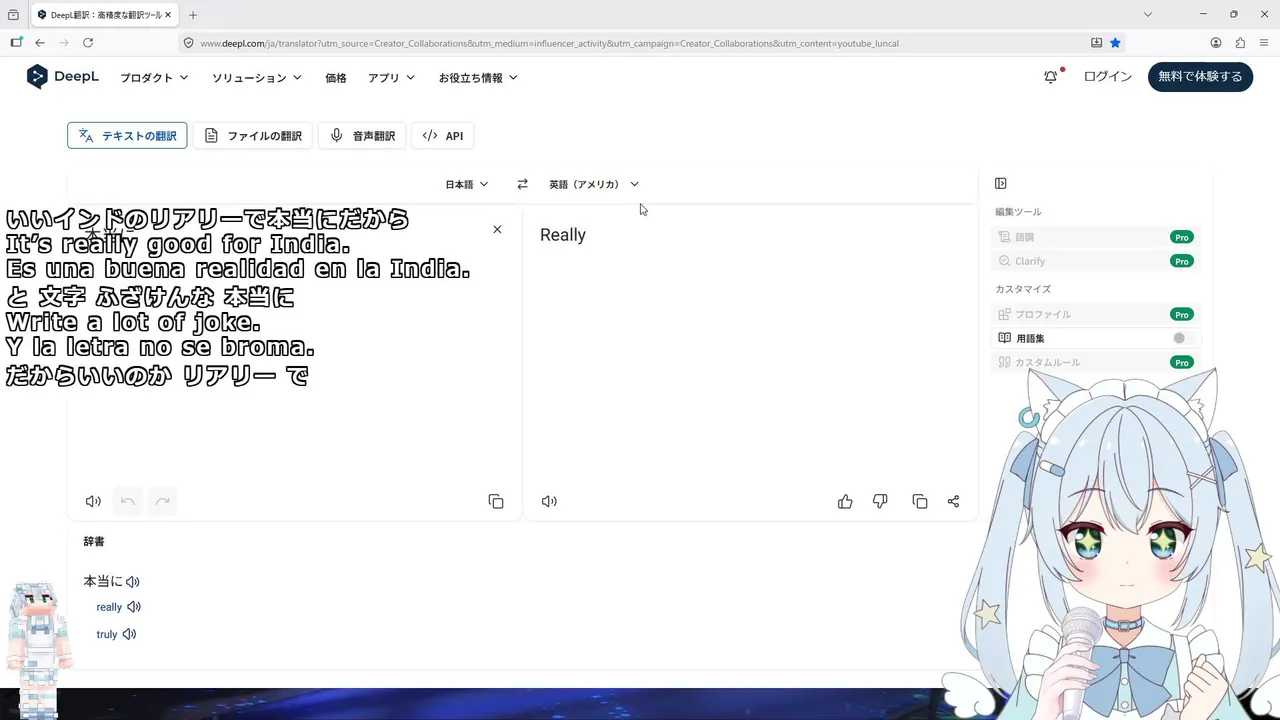The image size is (1280, 720).
Task: Listen to the translated text
Action: click(x=549, y=501)
